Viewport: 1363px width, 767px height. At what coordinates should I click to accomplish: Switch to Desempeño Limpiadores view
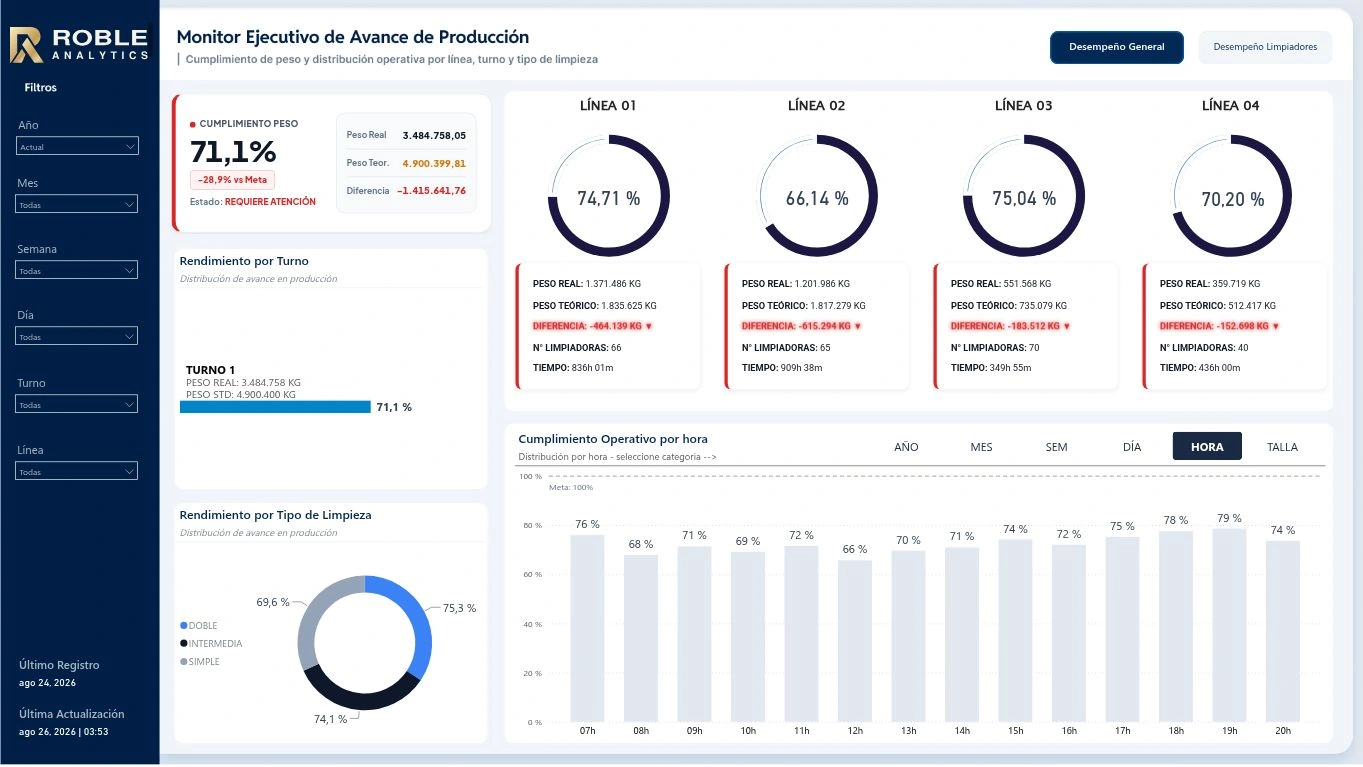click(1265, 47)
